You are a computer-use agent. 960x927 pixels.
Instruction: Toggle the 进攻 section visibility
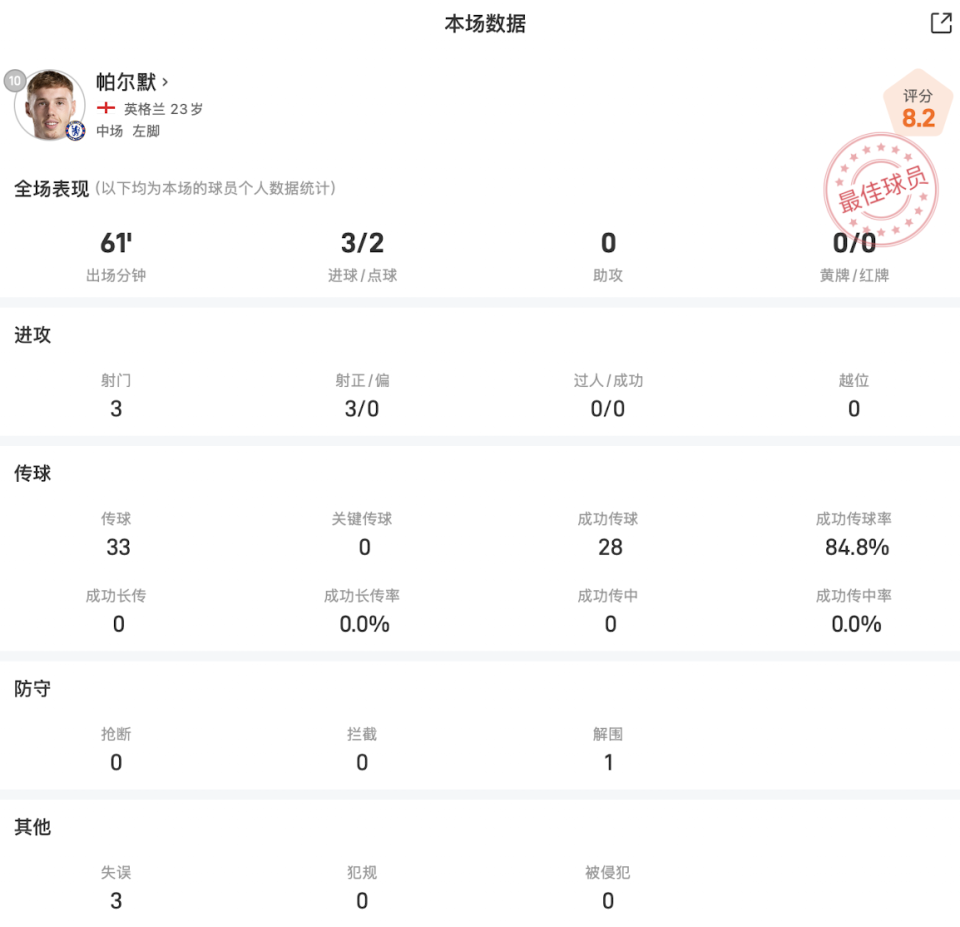click(33, 336)
